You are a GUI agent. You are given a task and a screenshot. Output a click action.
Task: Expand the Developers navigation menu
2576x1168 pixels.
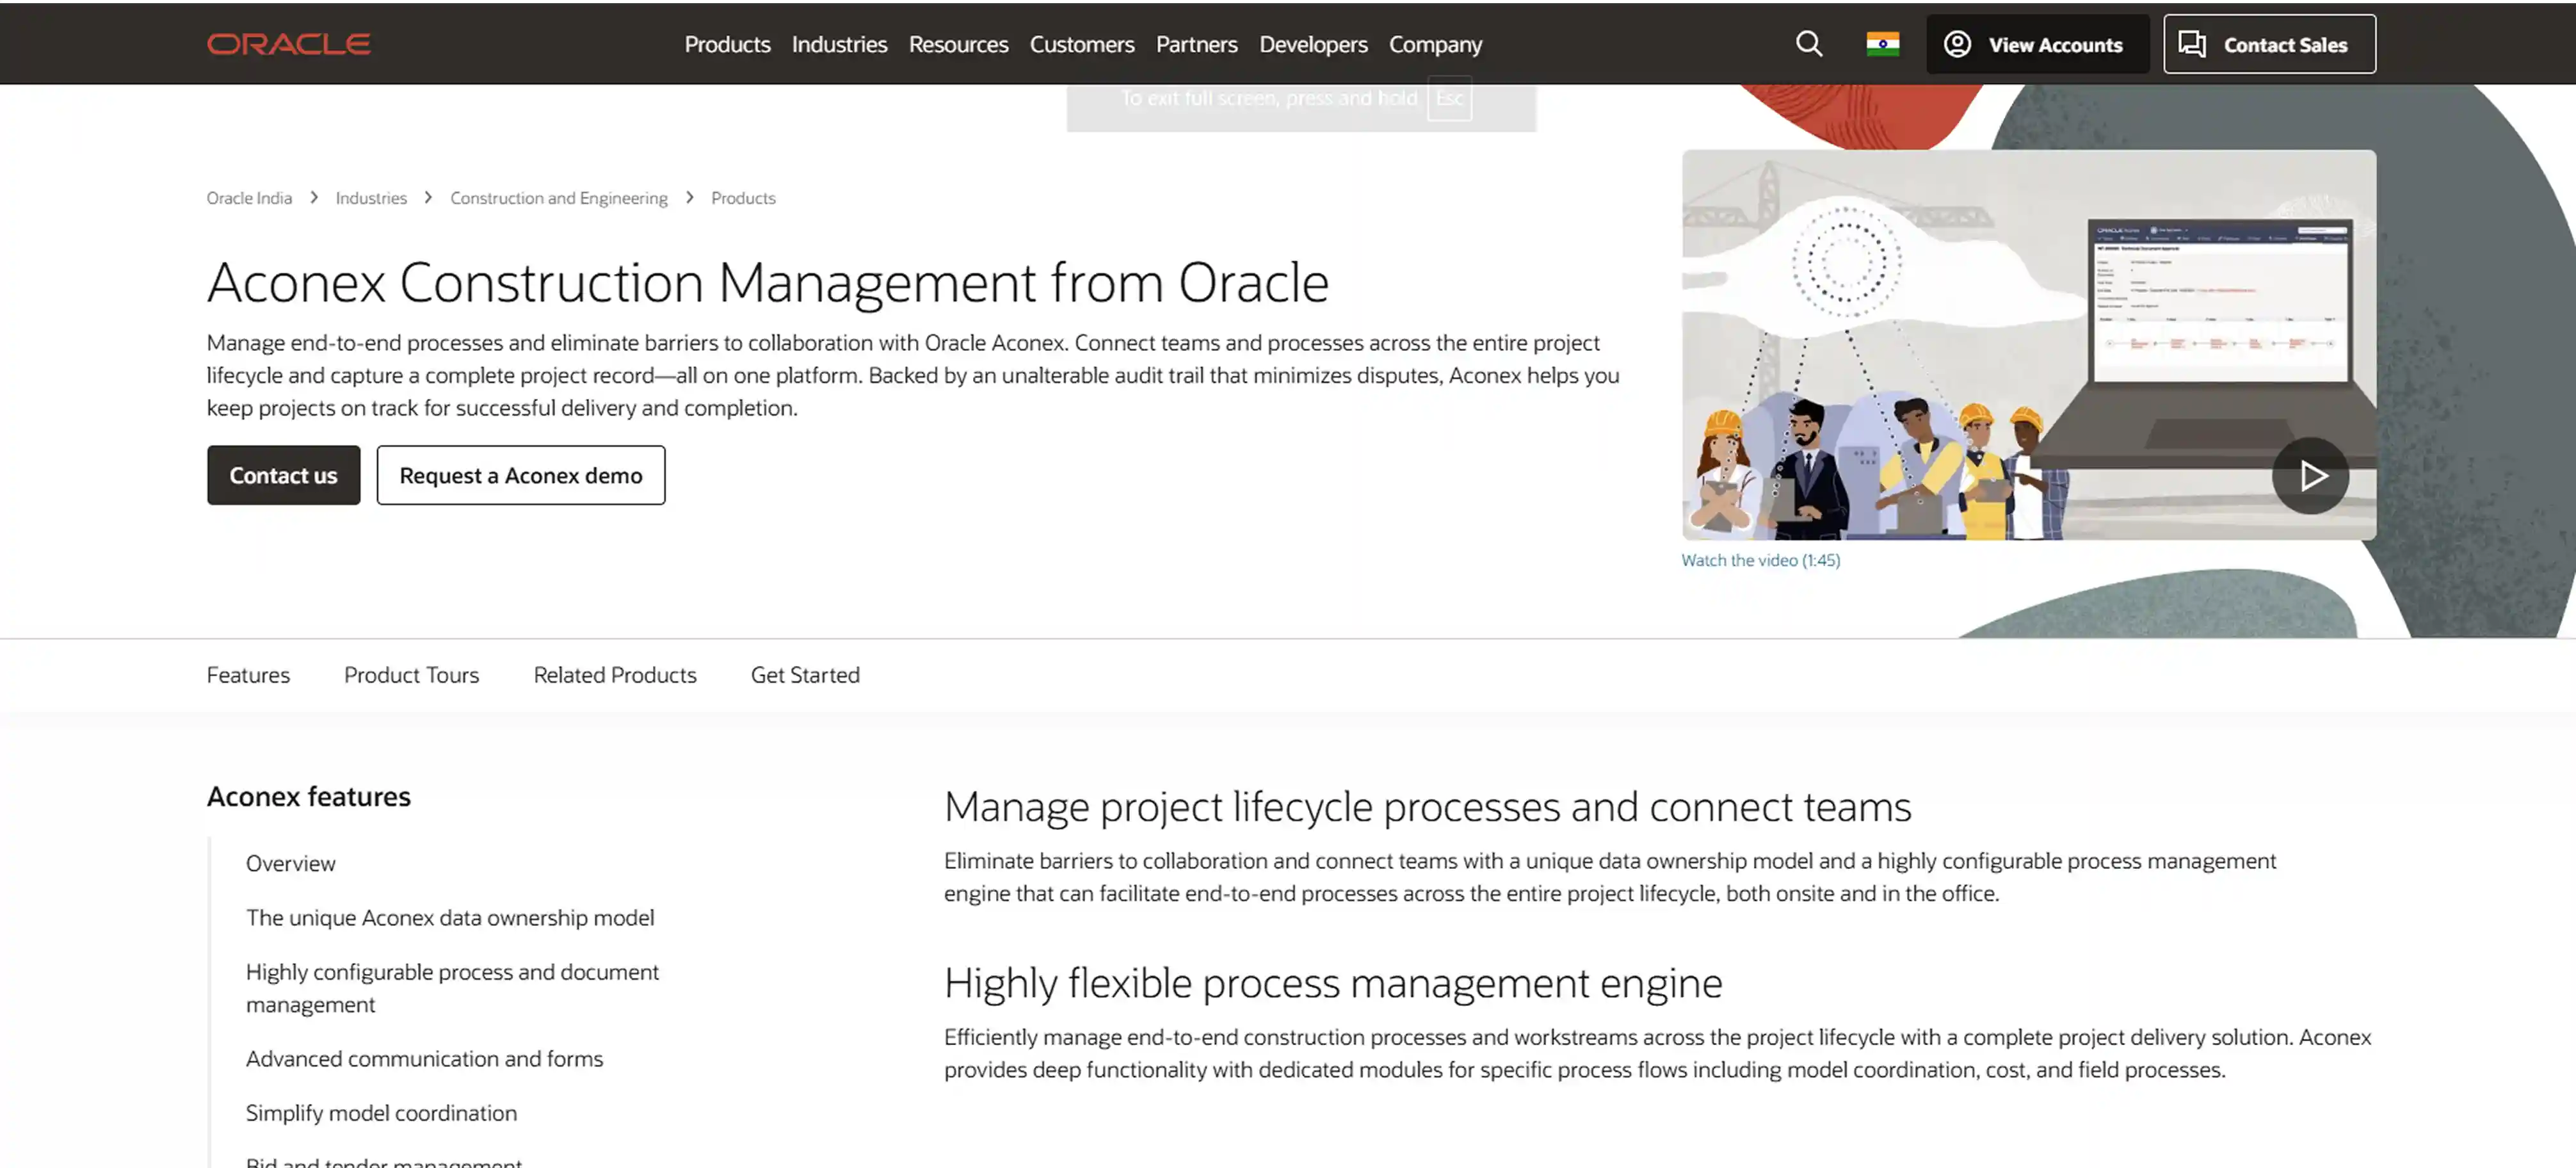click(1312, 44)
